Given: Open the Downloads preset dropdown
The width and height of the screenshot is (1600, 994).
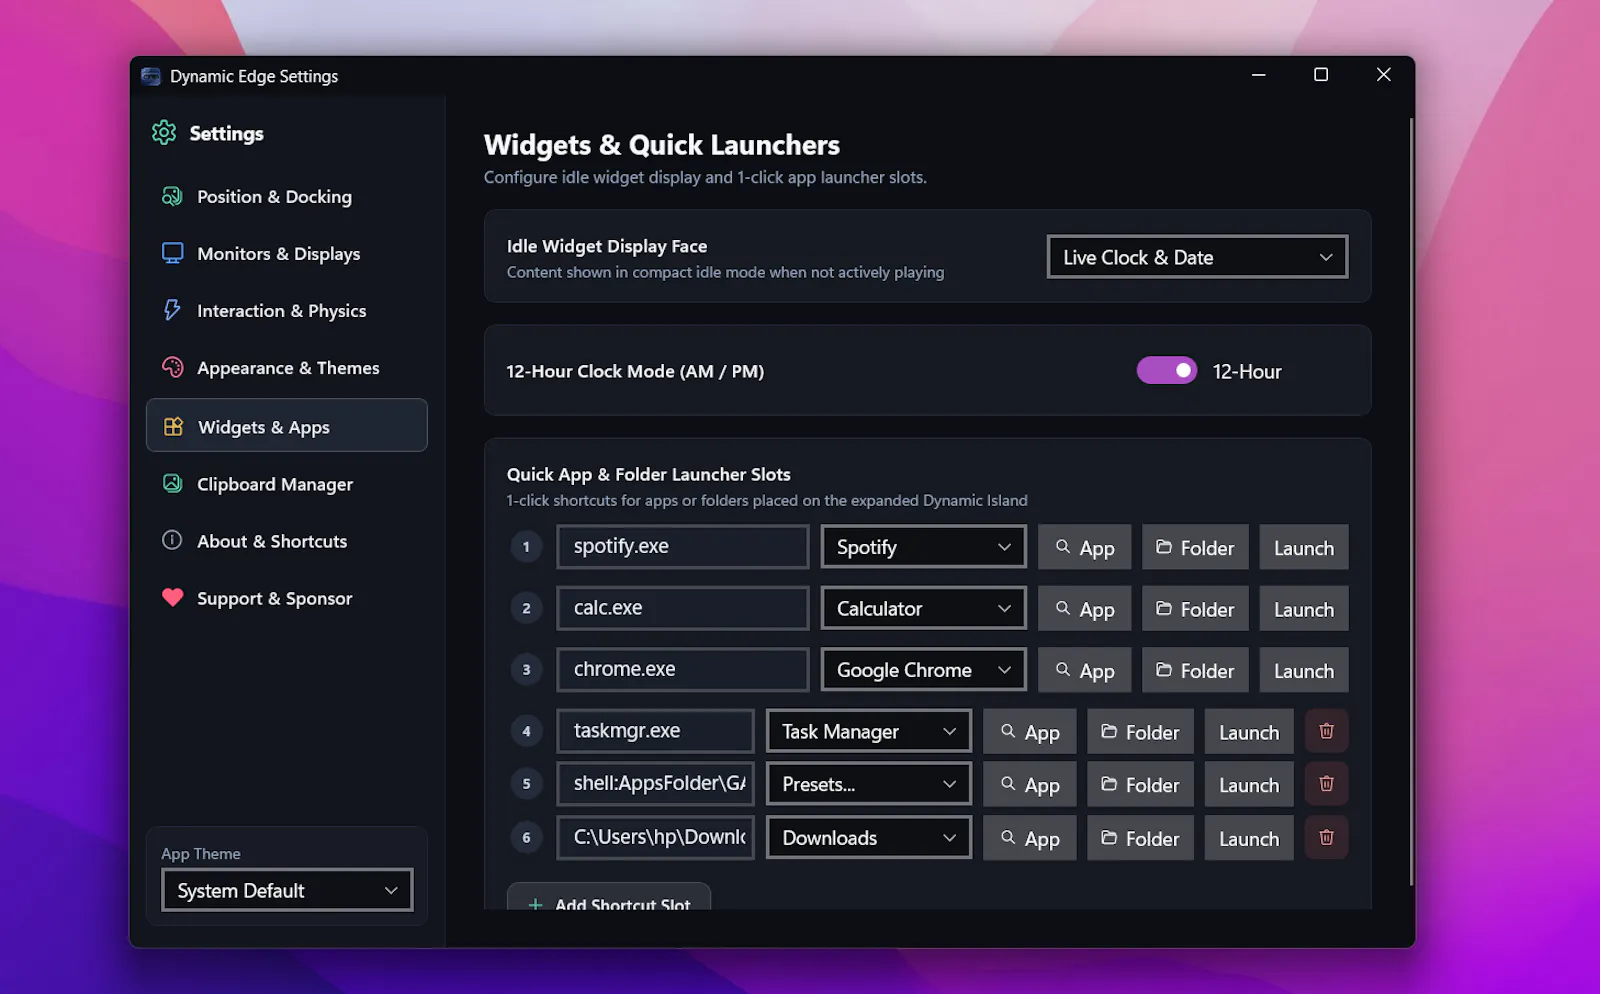Looking at the screenshot, I should point(868,838).
